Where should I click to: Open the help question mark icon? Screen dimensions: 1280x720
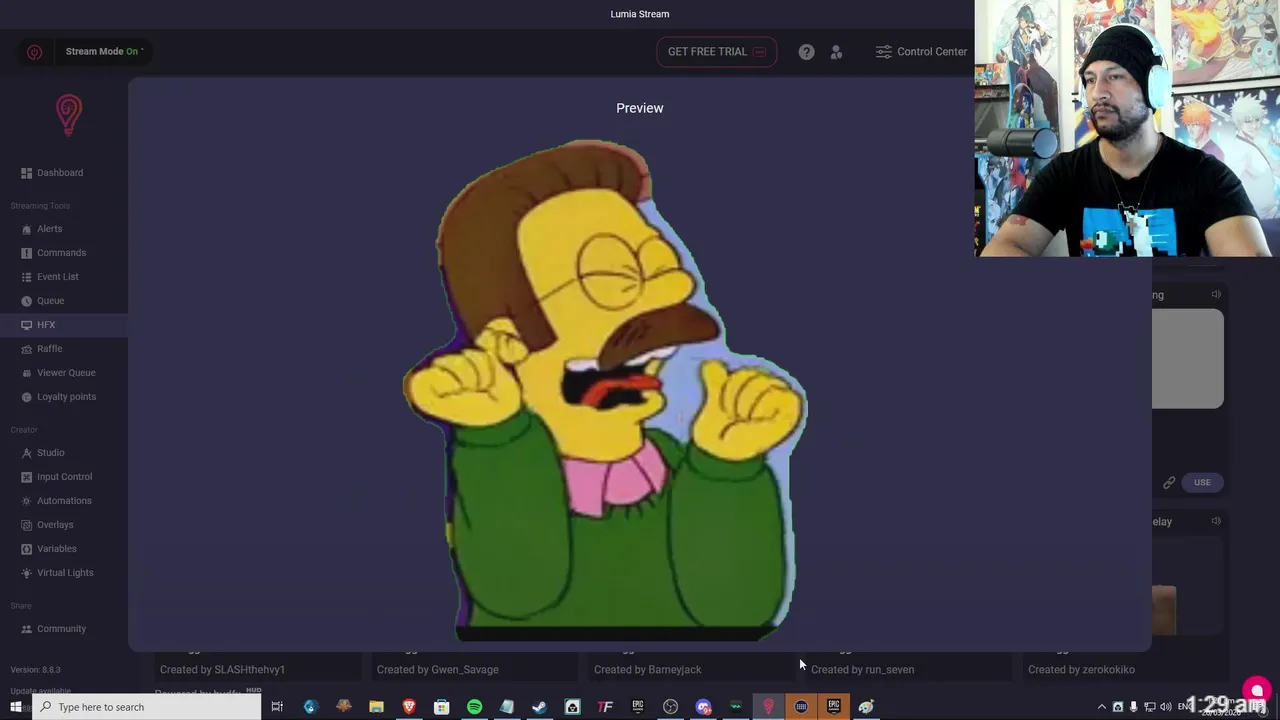point(806,52)
